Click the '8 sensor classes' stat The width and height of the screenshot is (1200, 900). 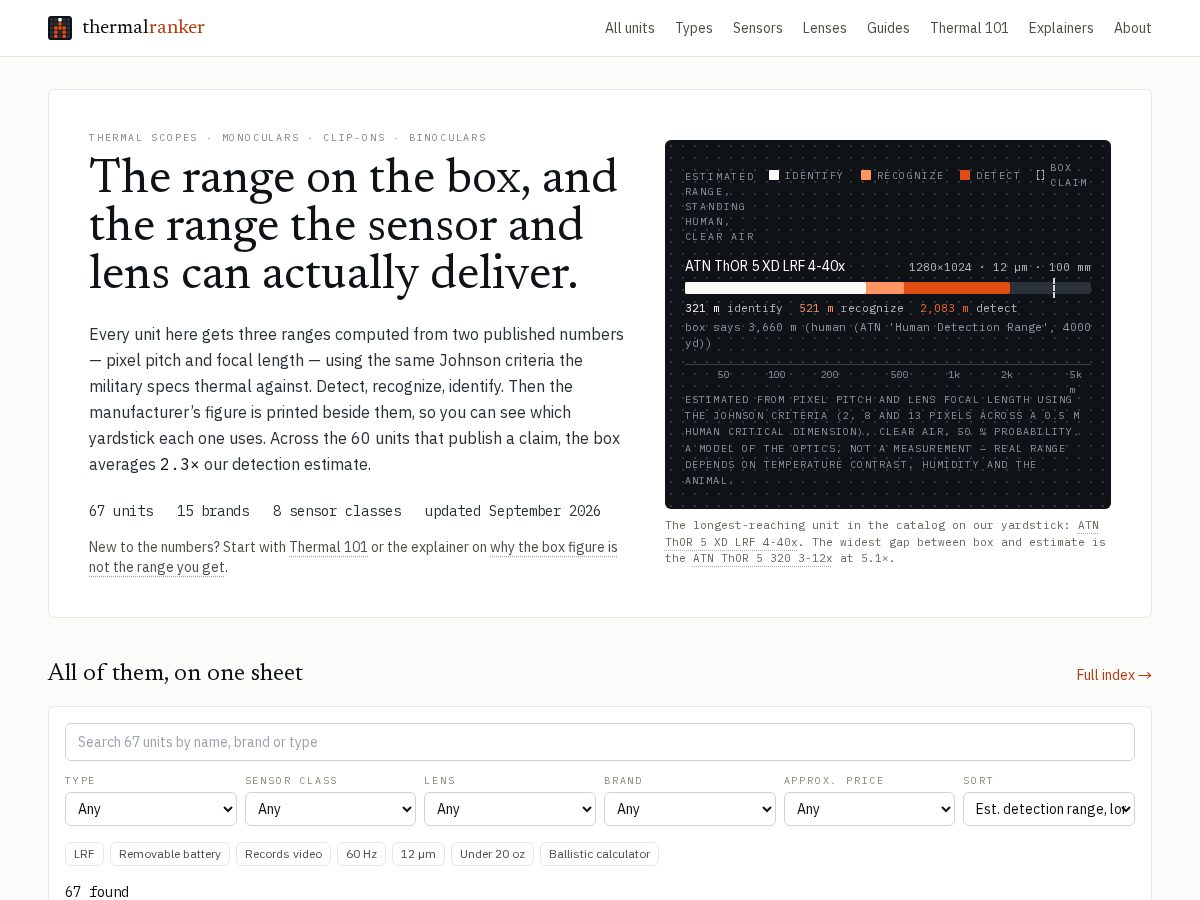pos(337,511)
